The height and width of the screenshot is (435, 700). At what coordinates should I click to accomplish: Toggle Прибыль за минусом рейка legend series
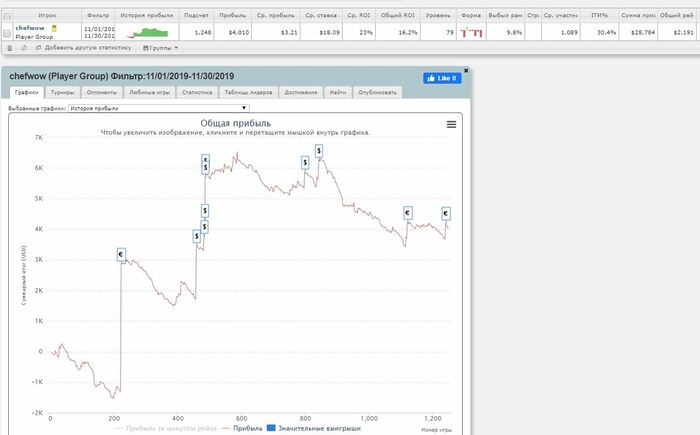(x=165, y=428)
